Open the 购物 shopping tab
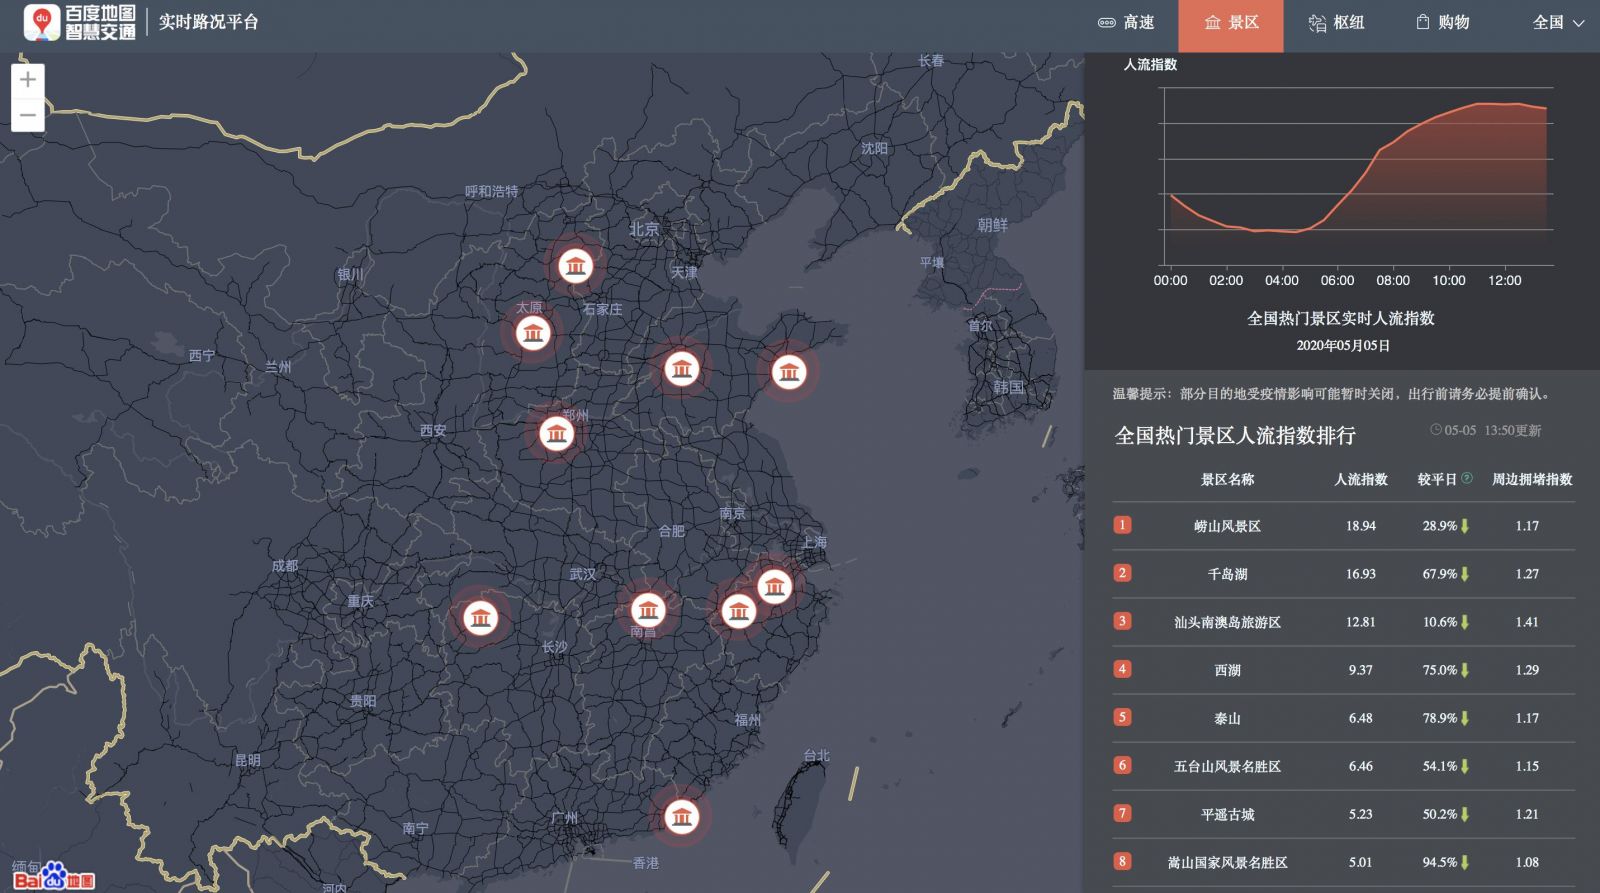Viewport: 1600px width, 893px height. [x=1442, y=22]
